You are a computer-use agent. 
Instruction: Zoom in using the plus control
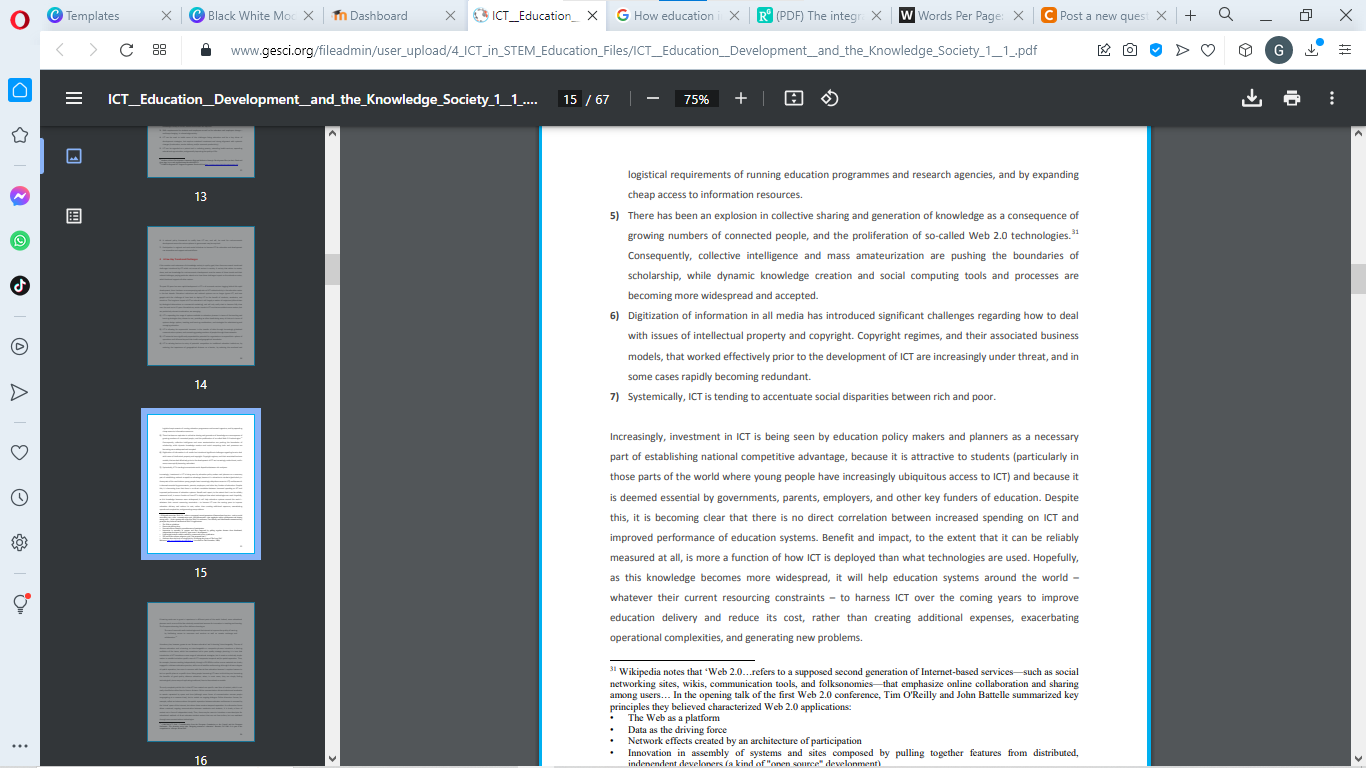(739, 98)
